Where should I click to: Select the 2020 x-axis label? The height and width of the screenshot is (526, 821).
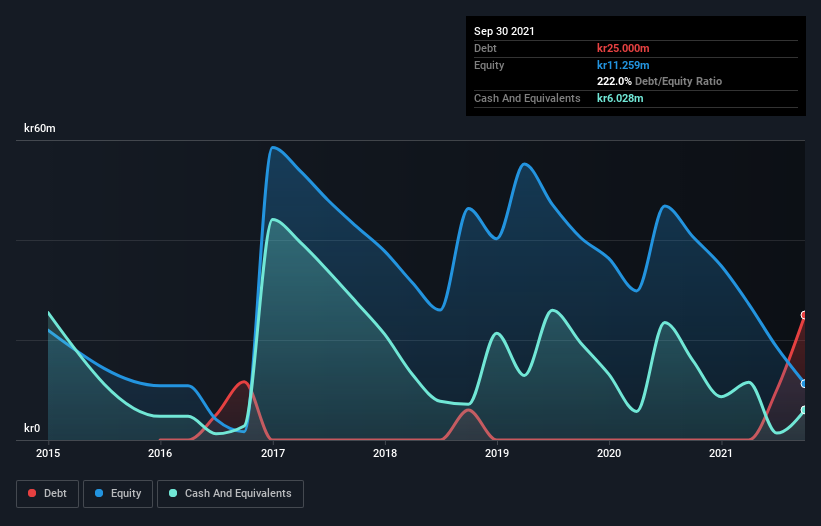point(609,453)
